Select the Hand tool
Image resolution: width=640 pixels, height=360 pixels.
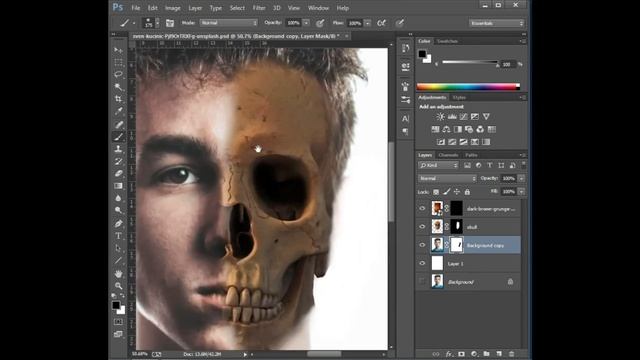(118, 273)
